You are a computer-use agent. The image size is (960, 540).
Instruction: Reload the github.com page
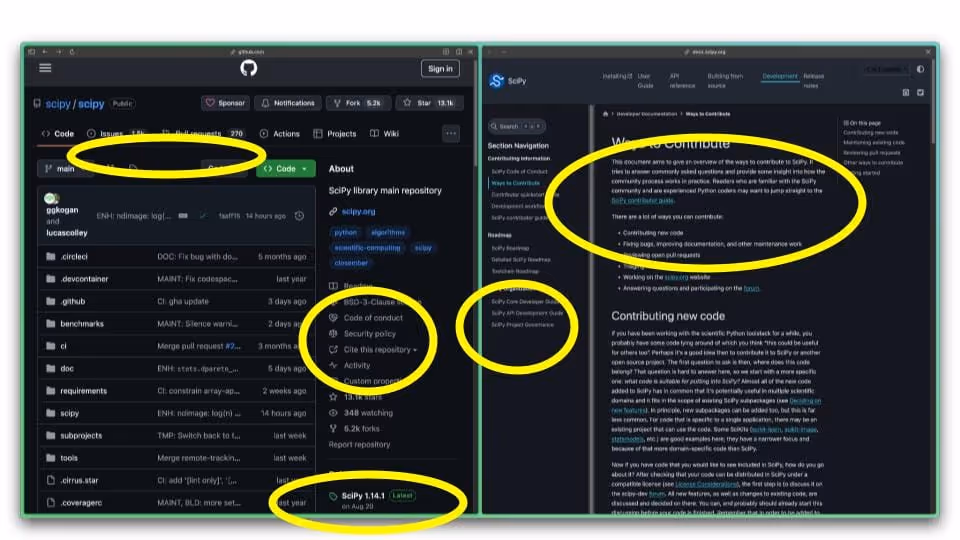72,52
